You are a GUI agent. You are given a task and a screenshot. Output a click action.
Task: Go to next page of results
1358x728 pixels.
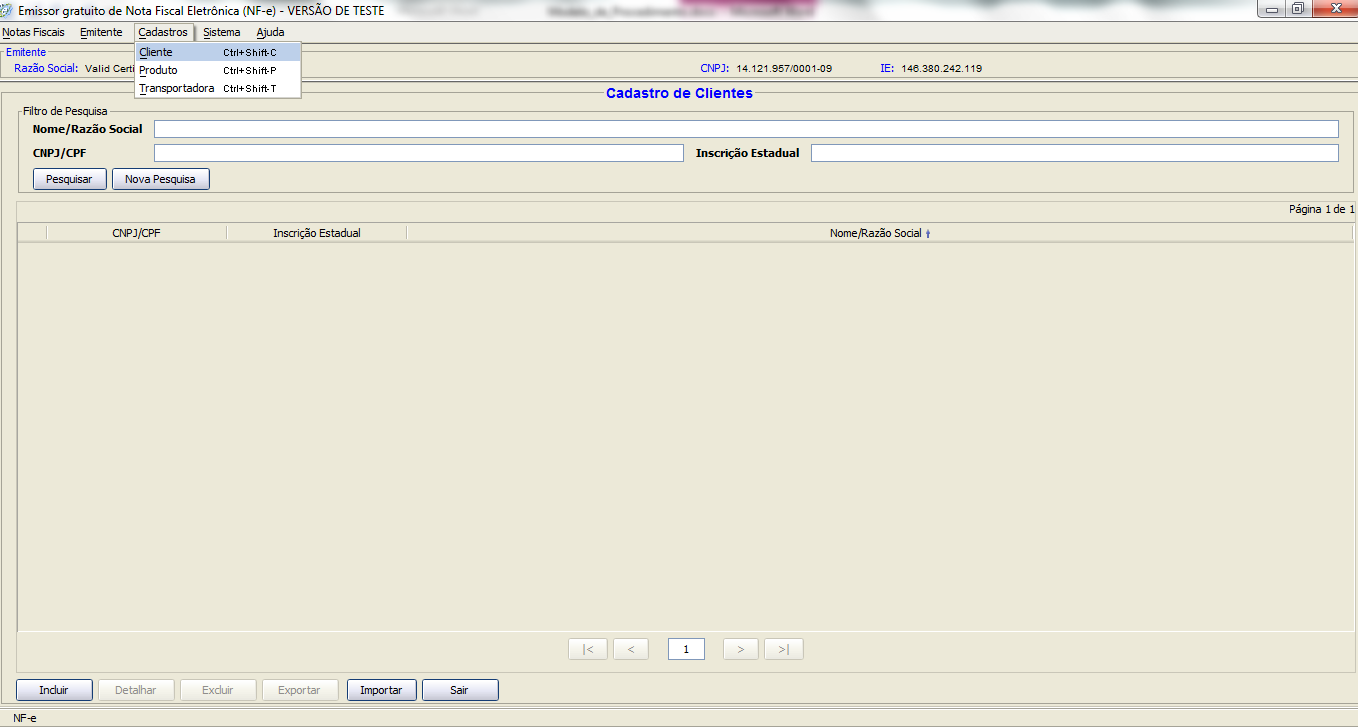[x=740, y=649]
